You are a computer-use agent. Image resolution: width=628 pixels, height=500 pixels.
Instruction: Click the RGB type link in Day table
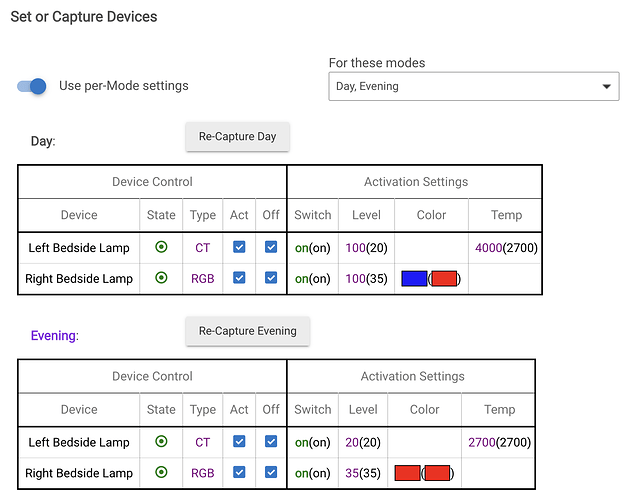tap(203, 278)
